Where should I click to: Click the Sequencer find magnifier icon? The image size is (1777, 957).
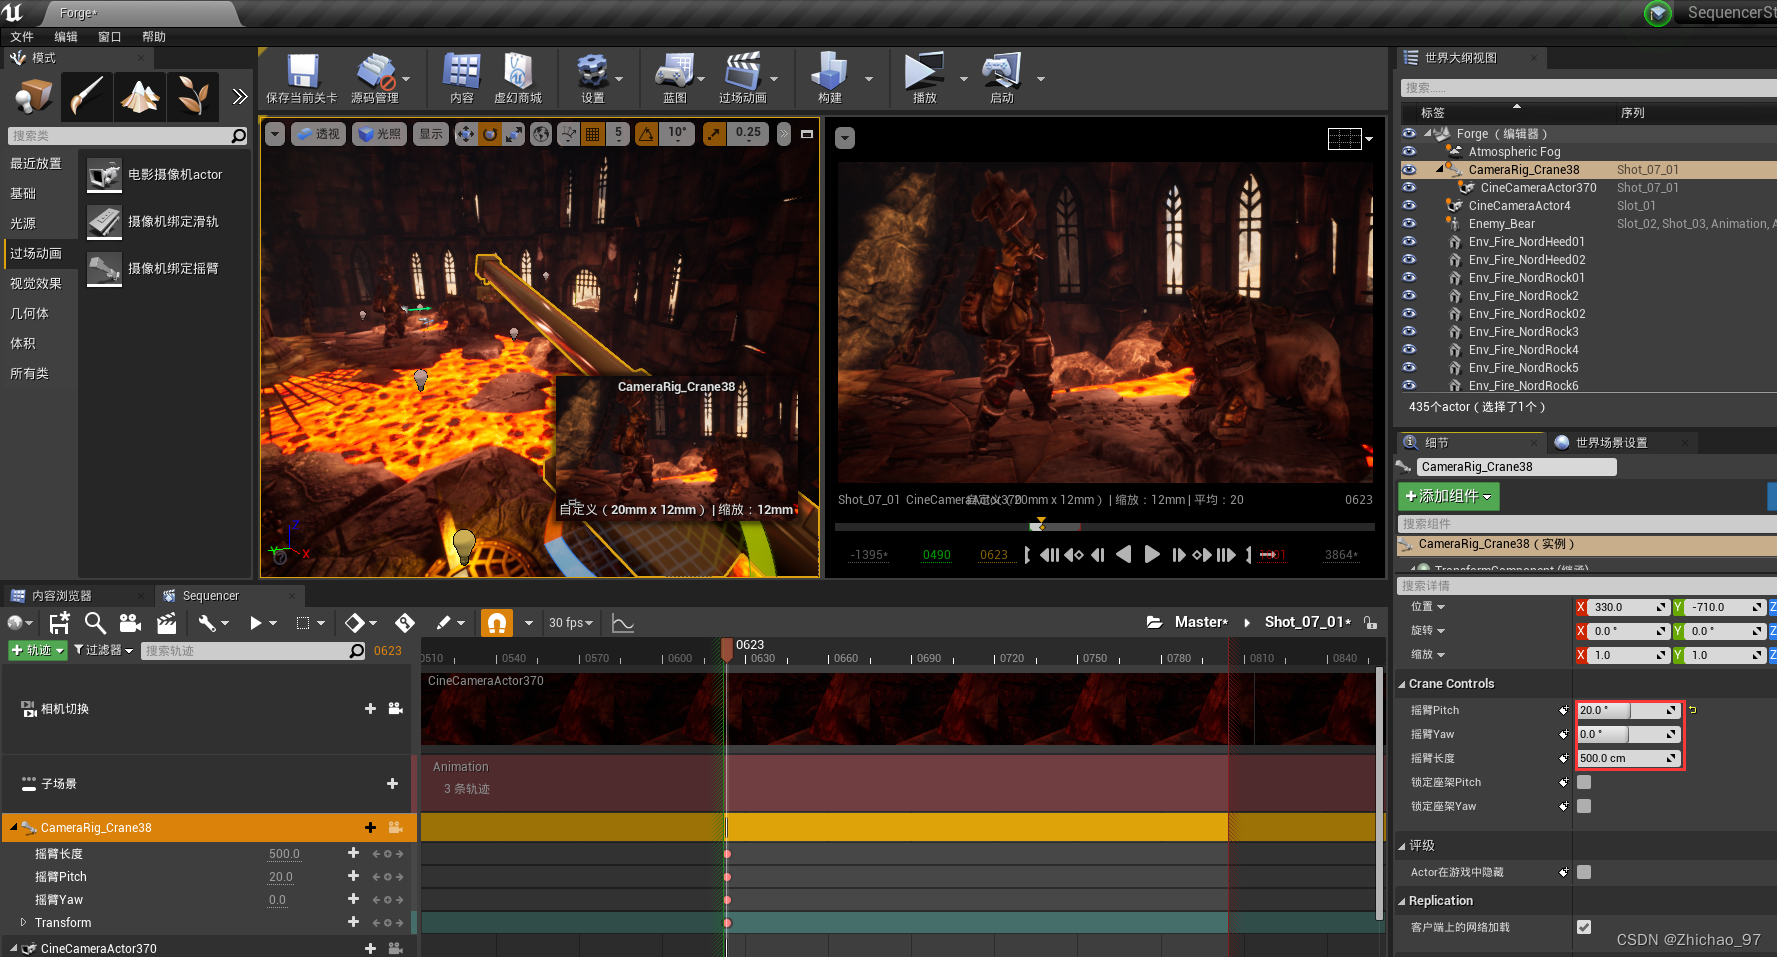point(95,623)
